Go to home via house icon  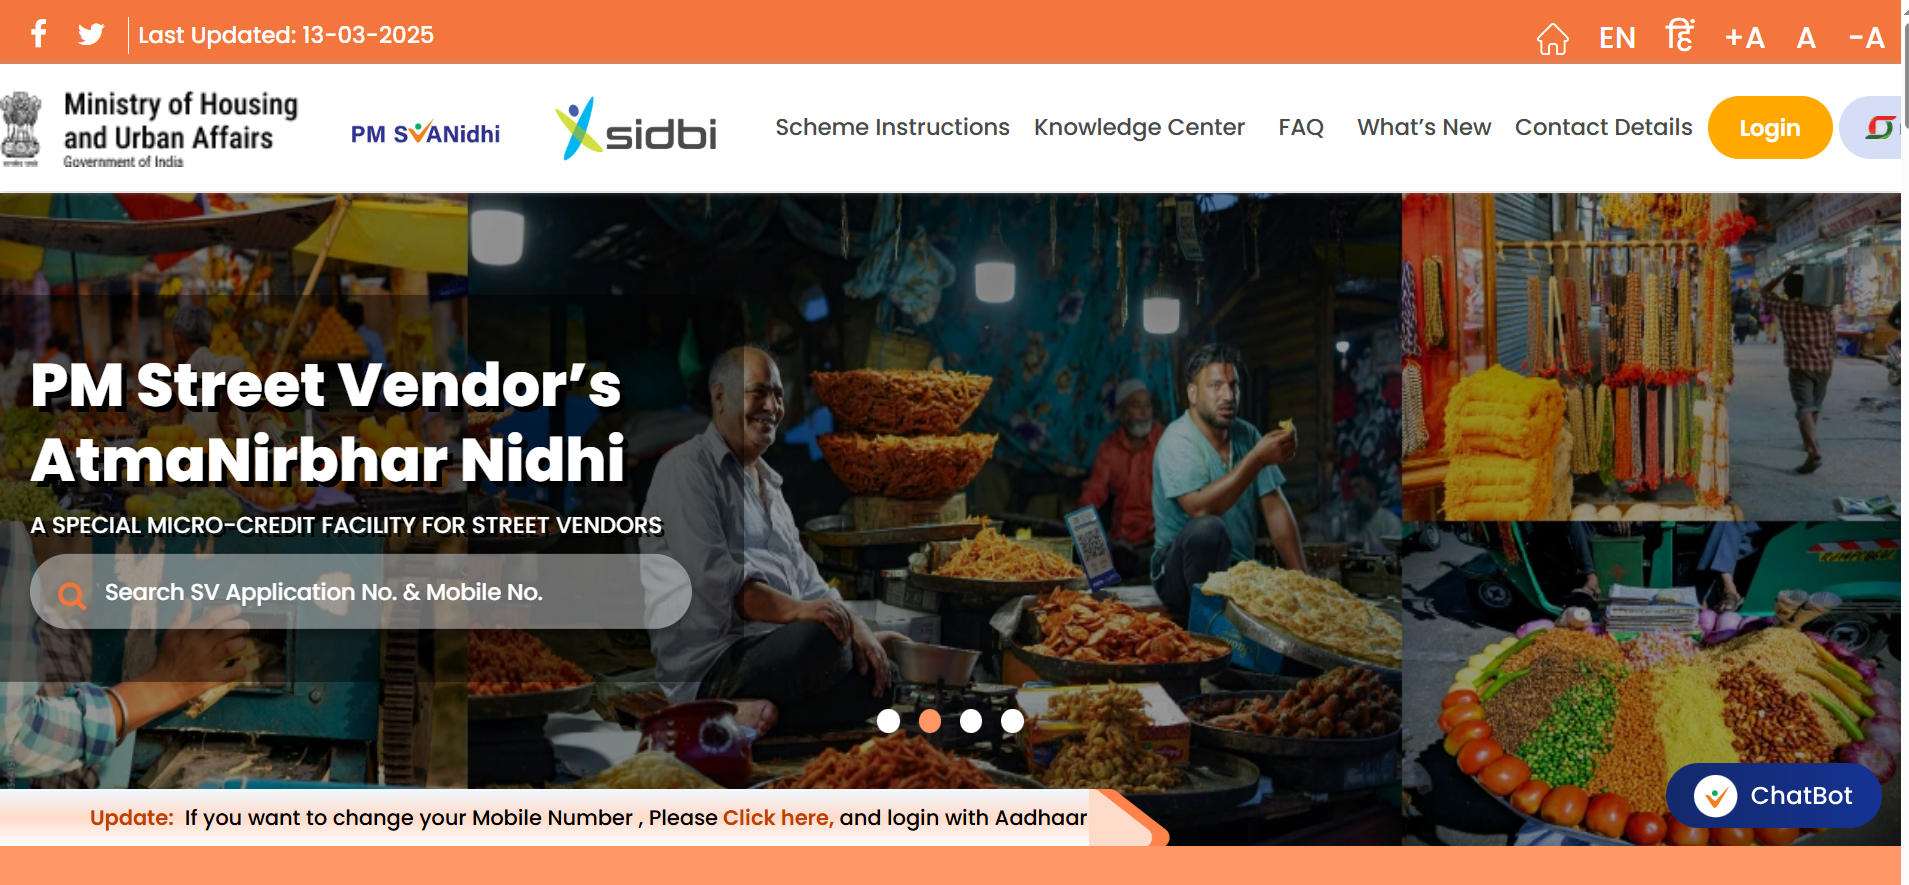(1552, 39)
